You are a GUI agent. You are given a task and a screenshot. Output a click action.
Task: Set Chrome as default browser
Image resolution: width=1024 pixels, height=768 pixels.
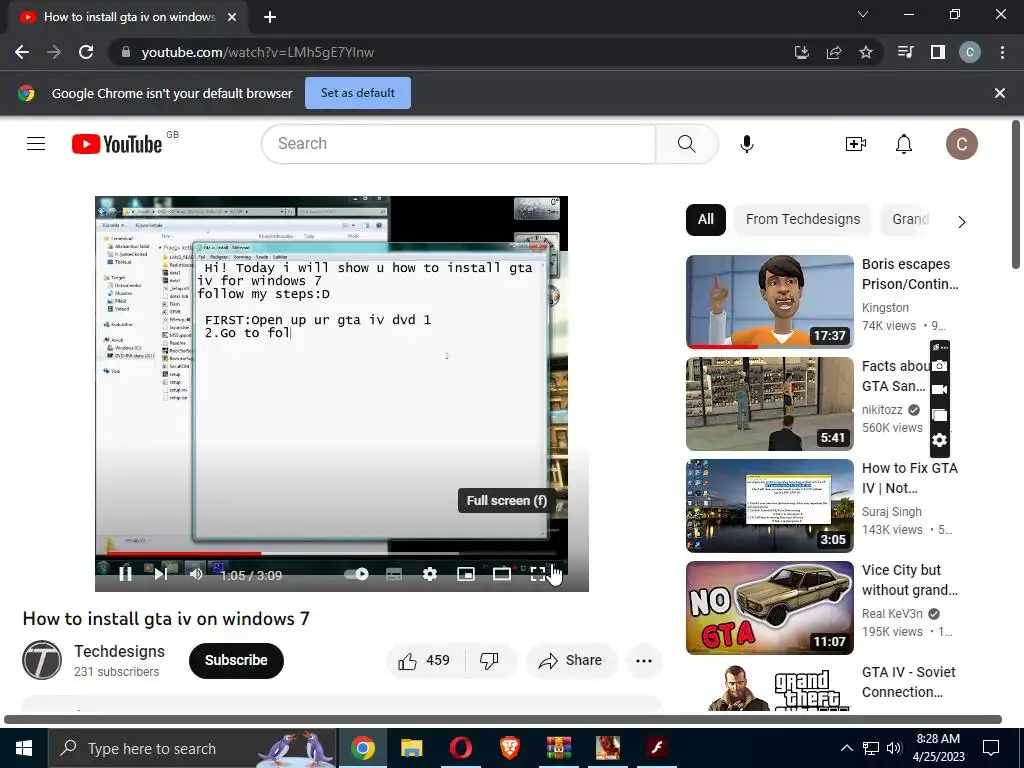click(357, 93)
